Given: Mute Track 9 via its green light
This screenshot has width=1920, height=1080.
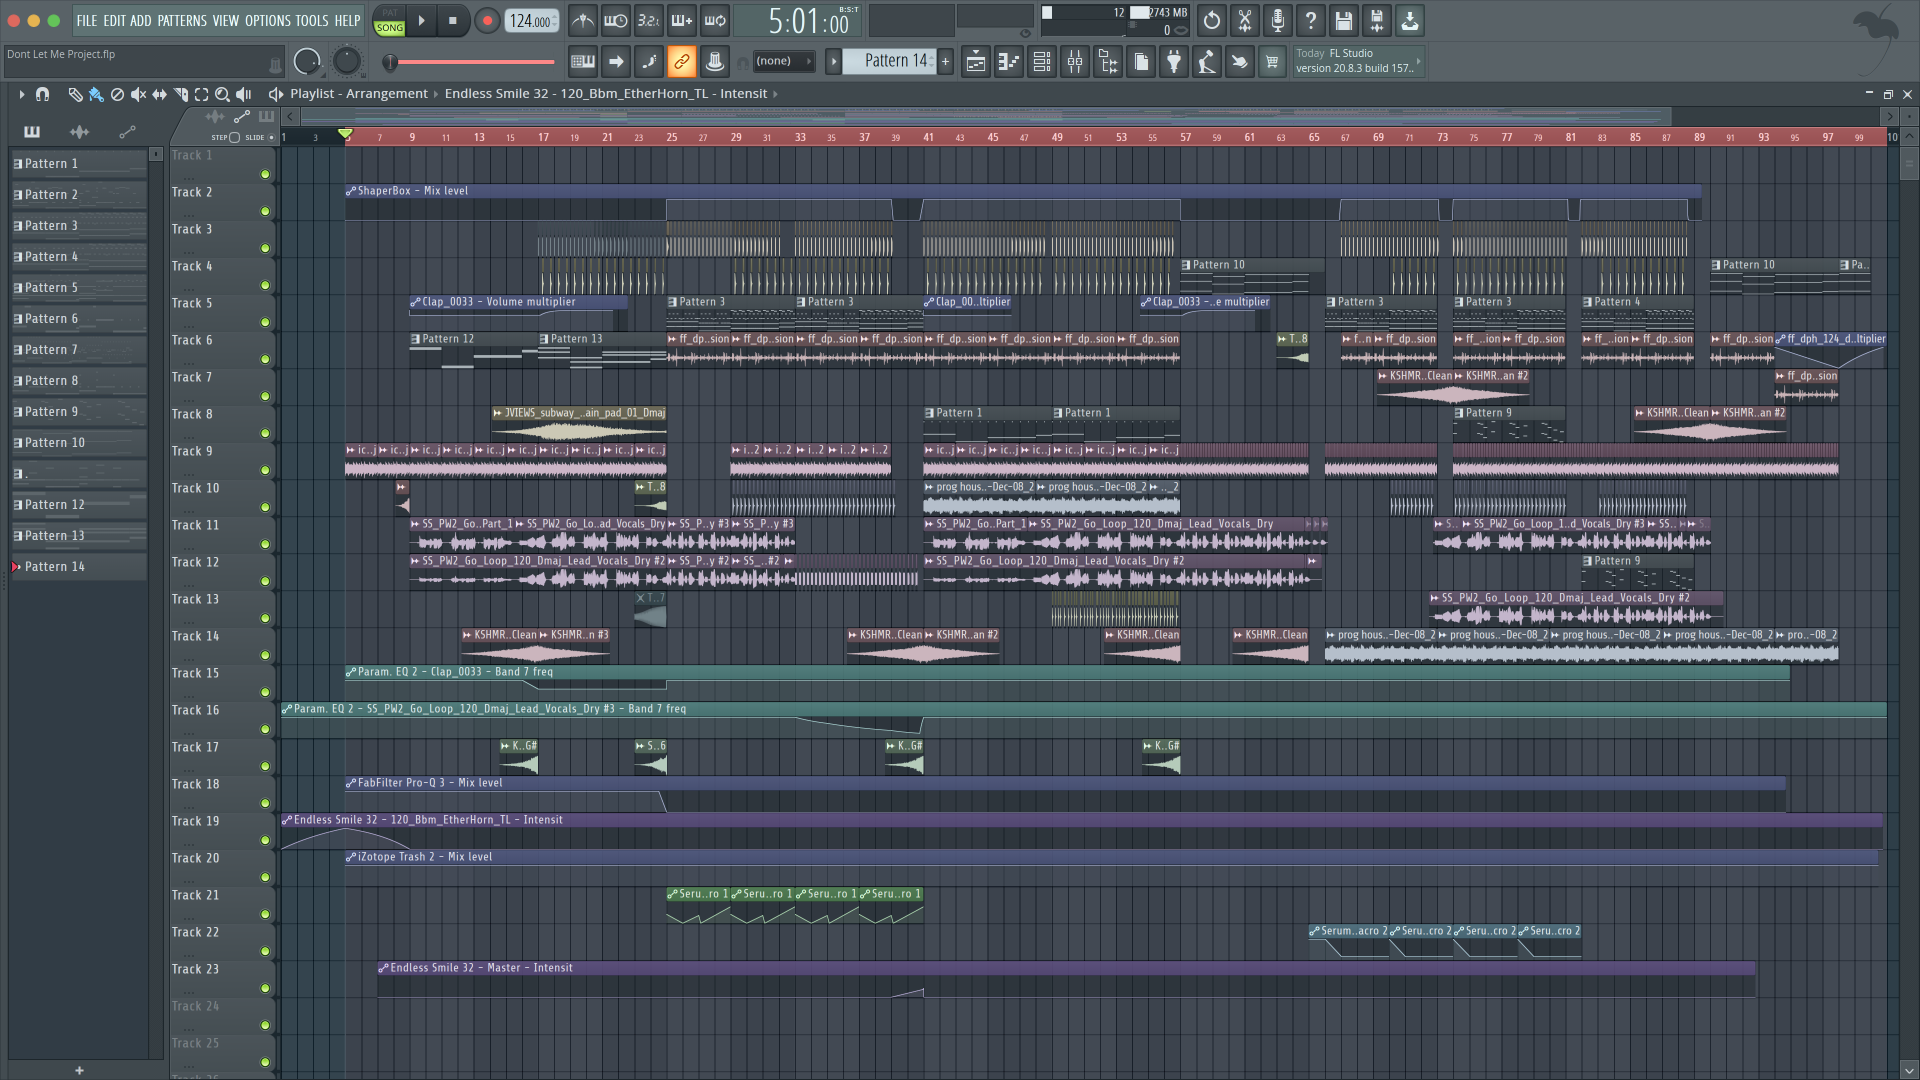Looking at the screenshot, I should click(x=265, y=470).
